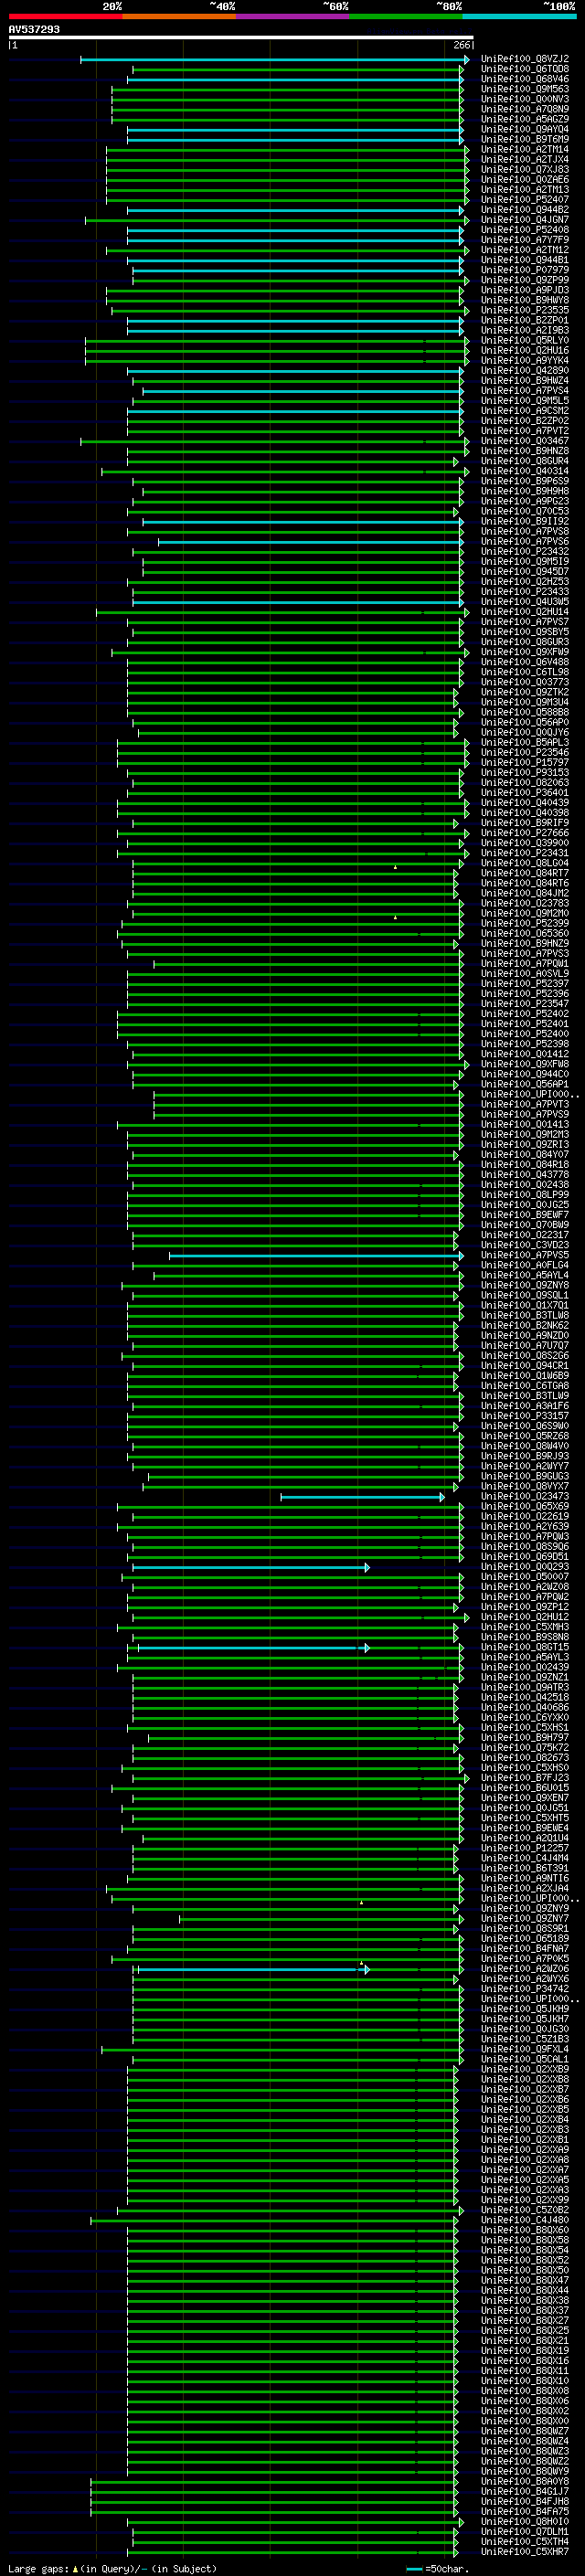This screenshot has height=2576, width=585.
Task: Select the UniRef100_C4J480 entry
Action: click(x=524, y=2221)
